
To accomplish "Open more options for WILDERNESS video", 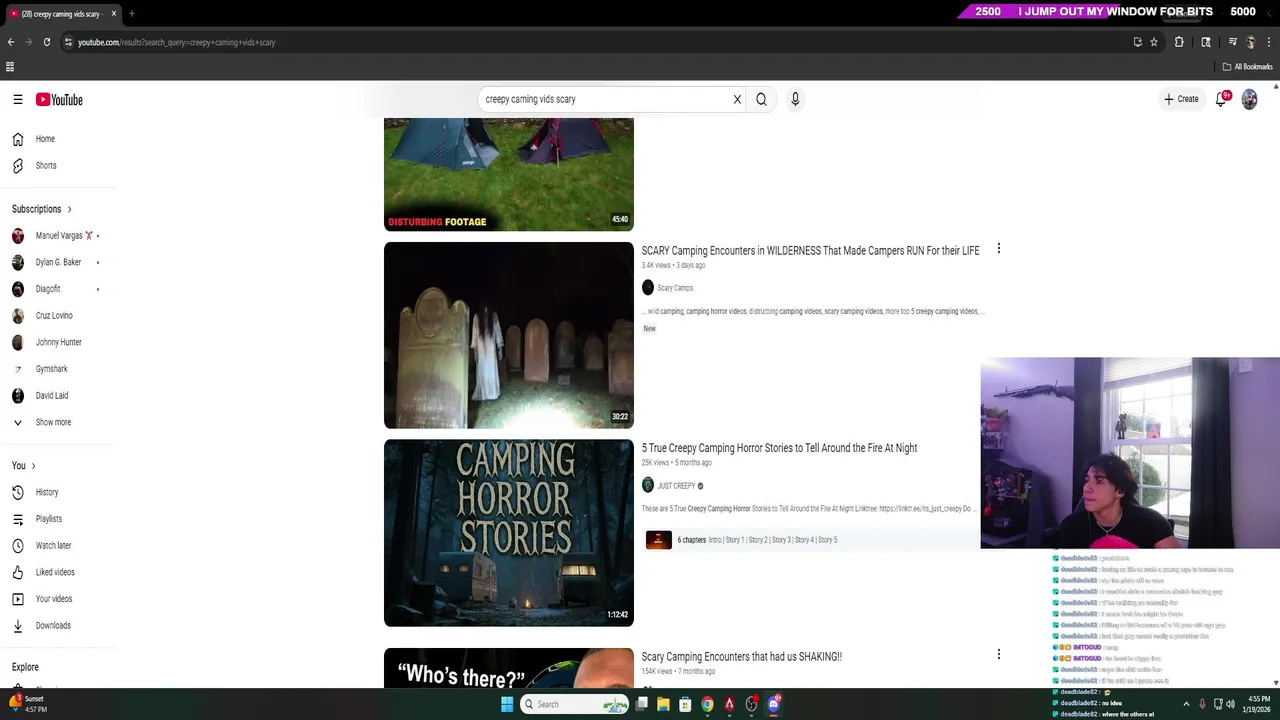I will click(998, 249).
